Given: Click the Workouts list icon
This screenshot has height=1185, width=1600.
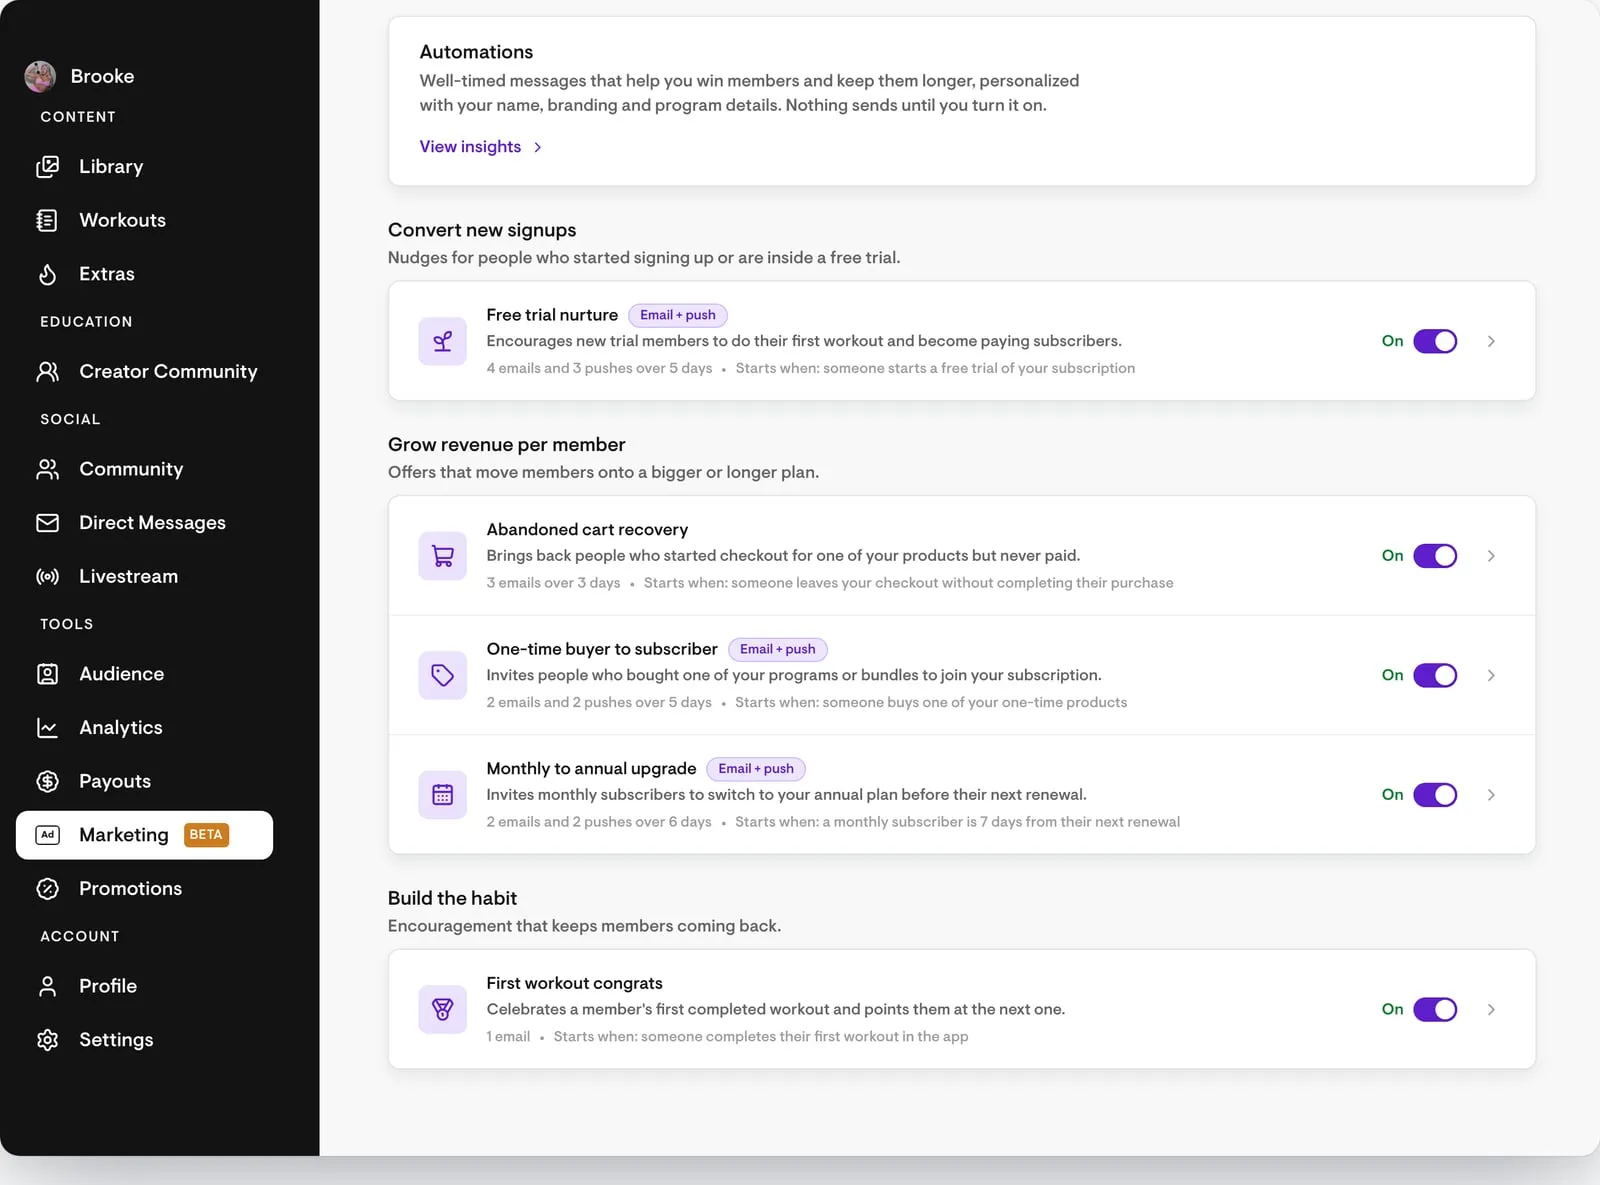Looking at the screenshot, I should tap(47, 220).
